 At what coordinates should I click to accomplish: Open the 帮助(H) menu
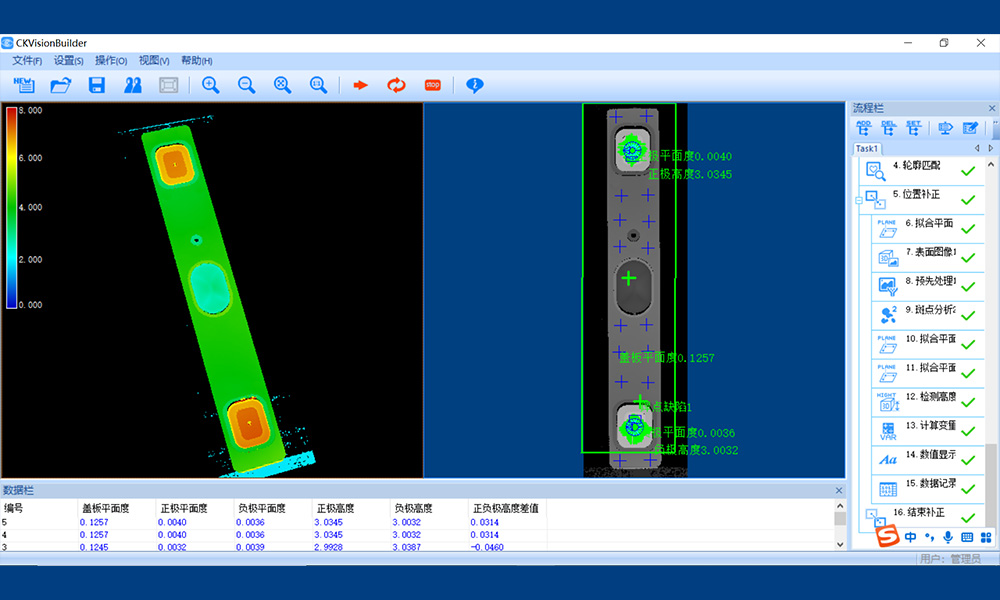click(x=196, y=61)
